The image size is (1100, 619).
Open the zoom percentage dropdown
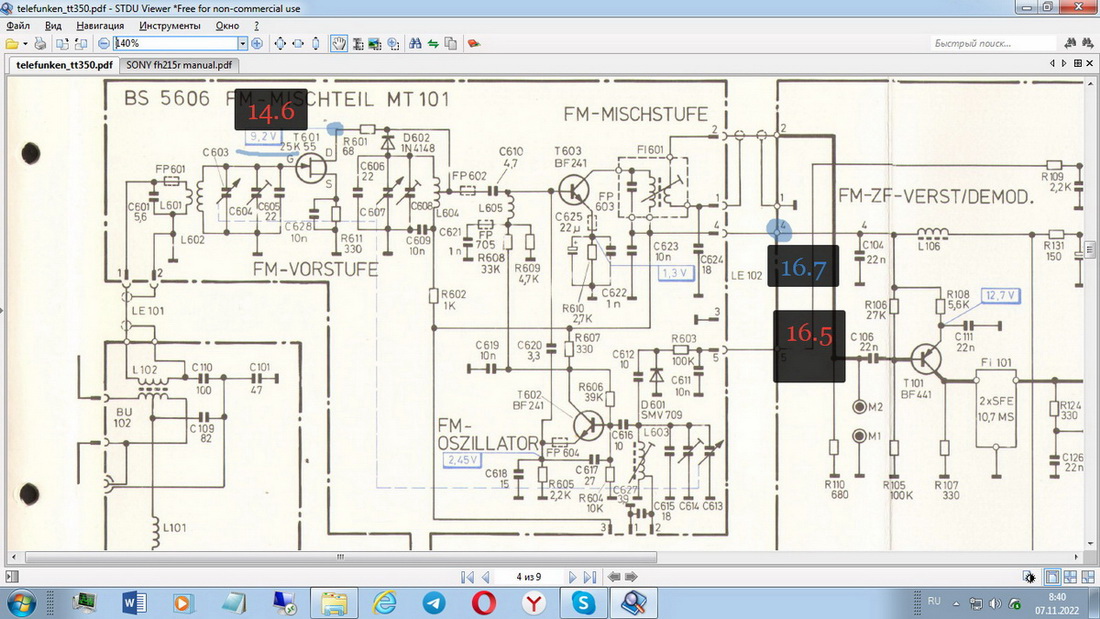[x=242, y=44]
